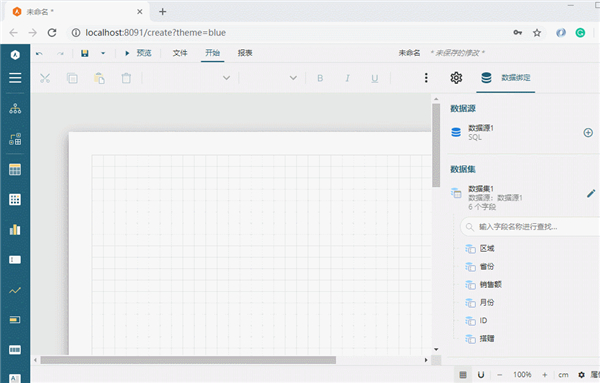Viewport: 600px width, 383px height.
Task: Expand the save options dropdown arrow
Action: click(x=103, y=53)
